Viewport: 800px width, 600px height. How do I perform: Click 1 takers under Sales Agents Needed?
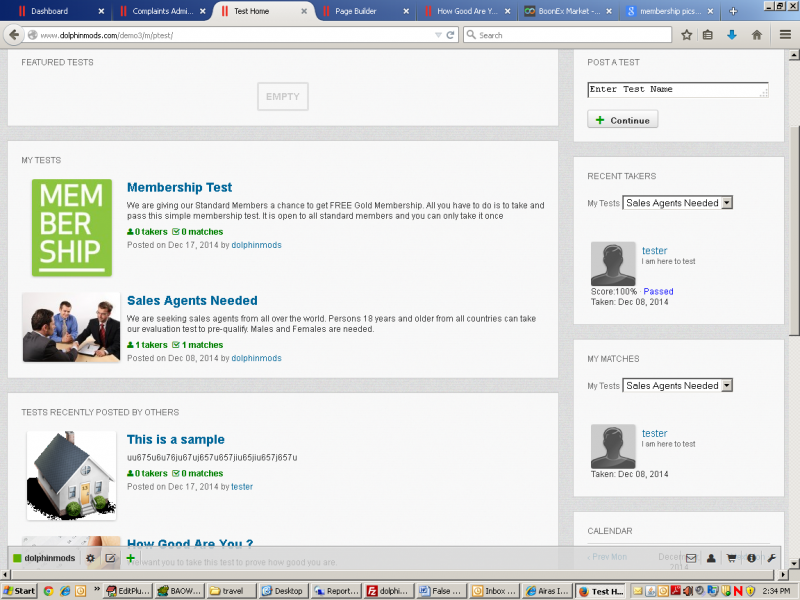(147, 345)
